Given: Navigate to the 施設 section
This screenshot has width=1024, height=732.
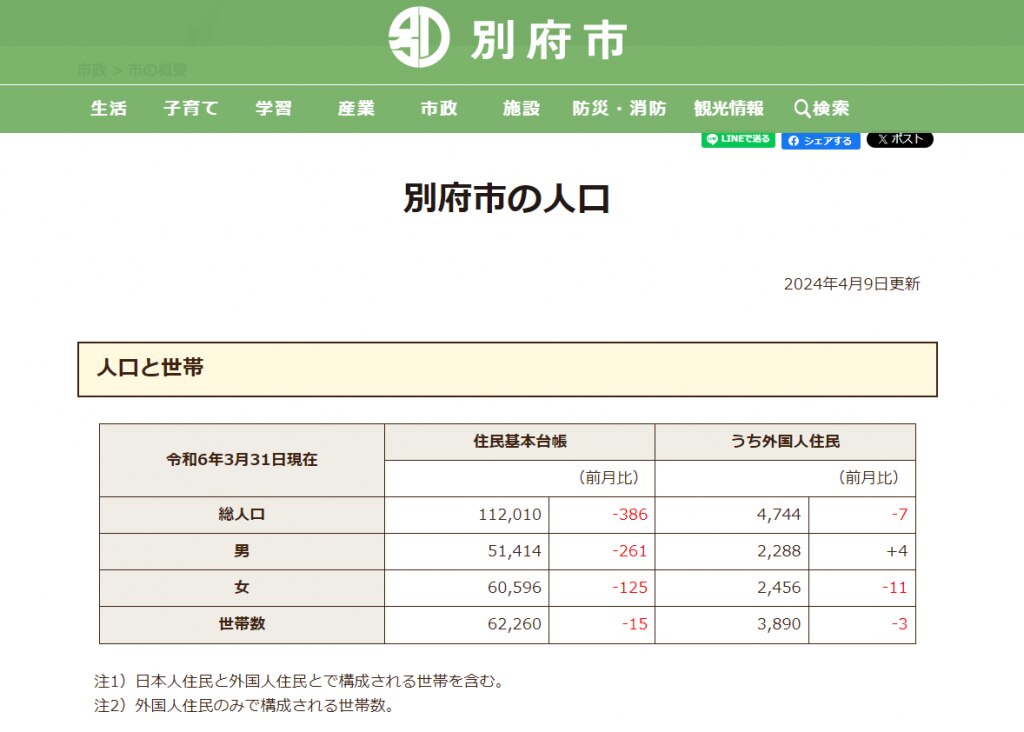Looking at the screenshot, I should [521, 109].
